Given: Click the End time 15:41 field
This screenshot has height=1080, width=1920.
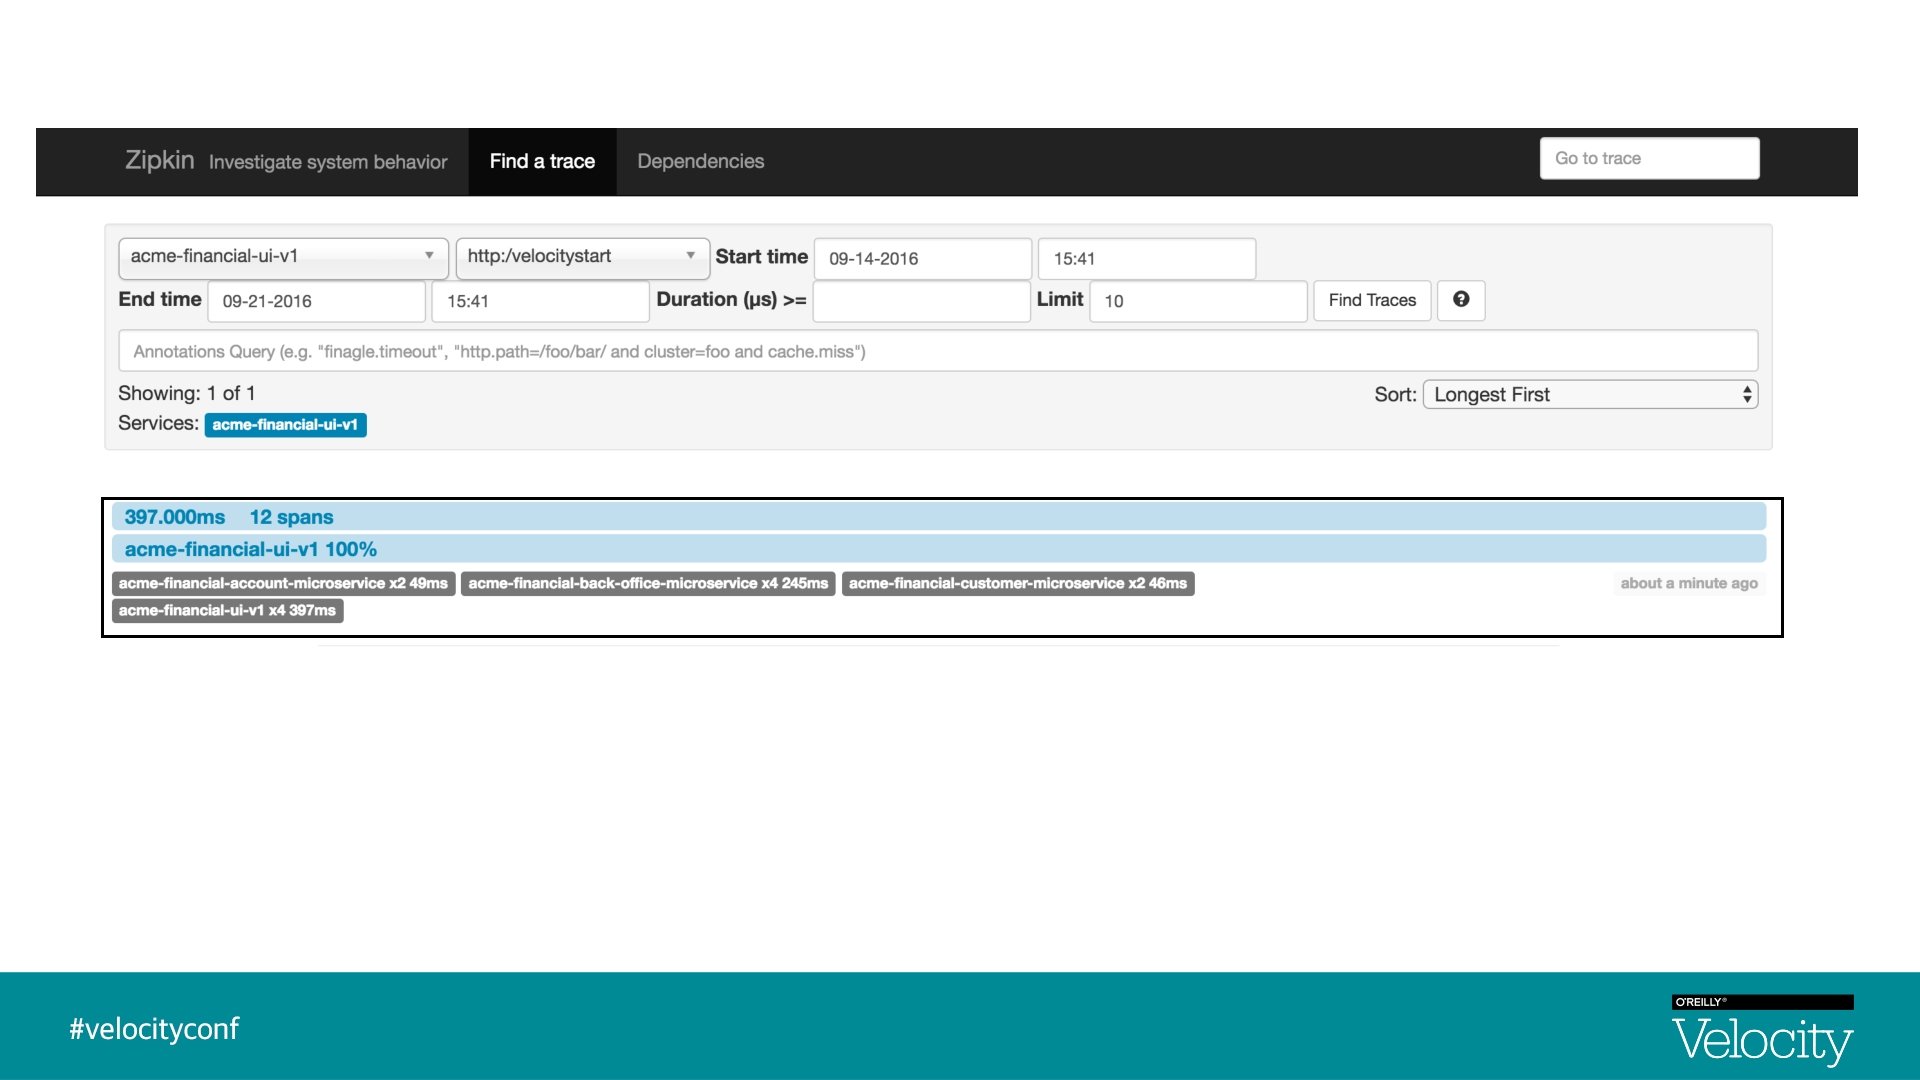Looking at the screenshot, I should coord(540,302).
